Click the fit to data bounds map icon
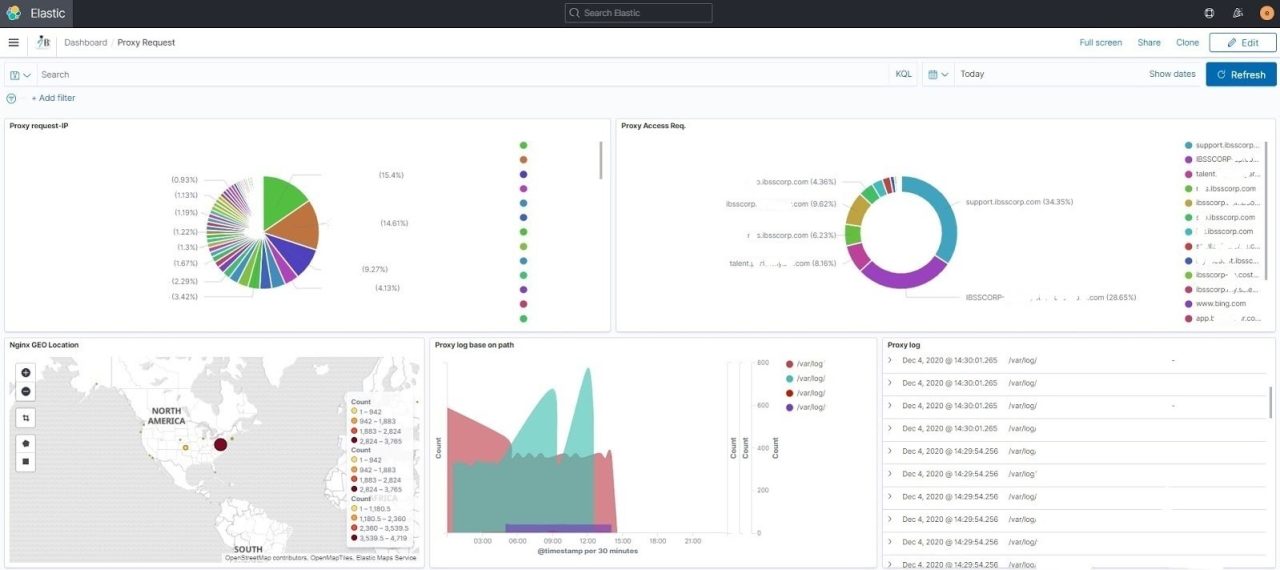Viewport: 1280px width, 570px height. coord(26,417)
